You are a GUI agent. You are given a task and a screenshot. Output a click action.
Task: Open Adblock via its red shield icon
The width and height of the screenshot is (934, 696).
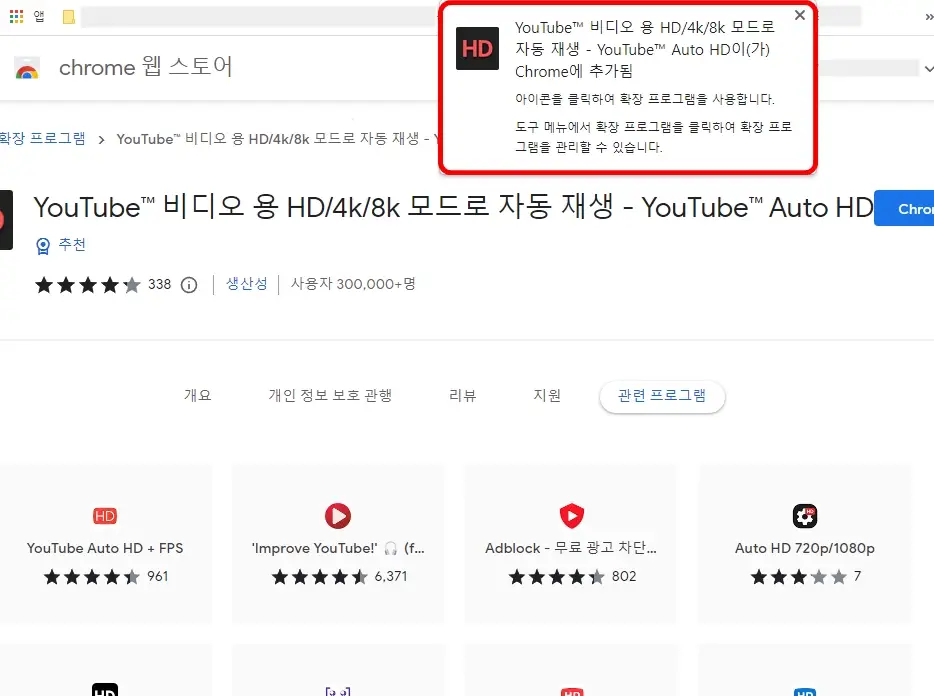pos(570,516)
